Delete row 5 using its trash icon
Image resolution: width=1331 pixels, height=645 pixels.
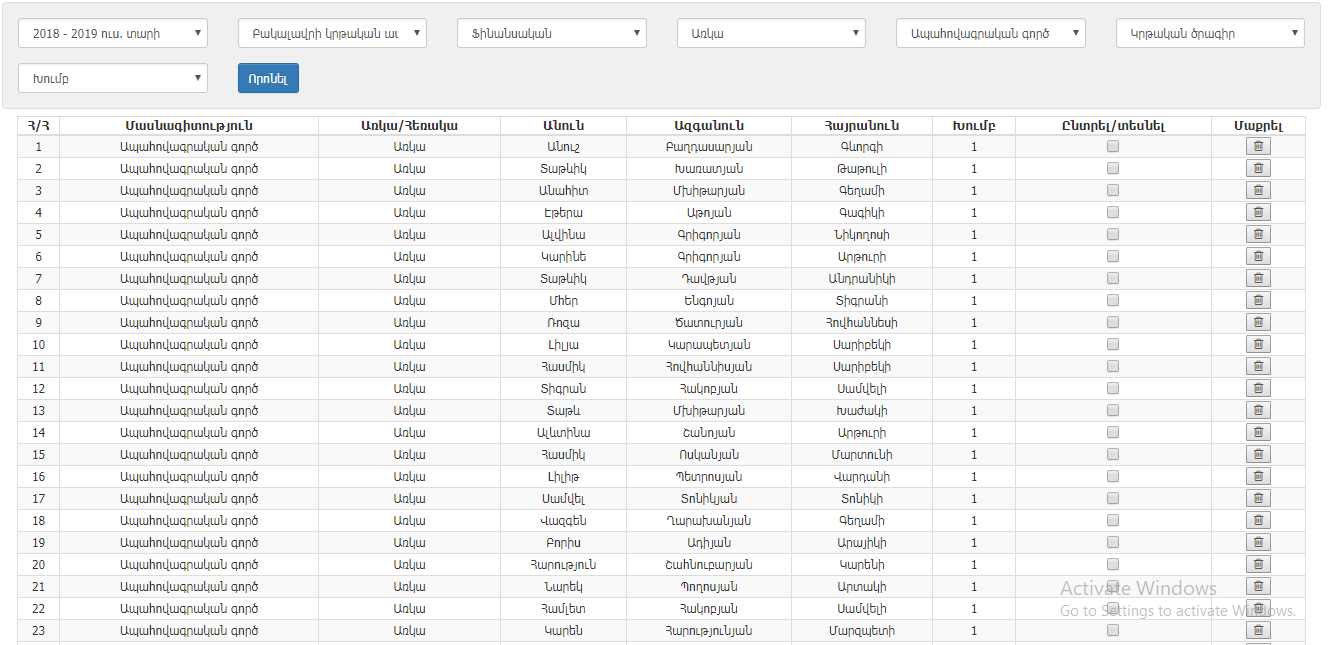[x=1258, y=235]
